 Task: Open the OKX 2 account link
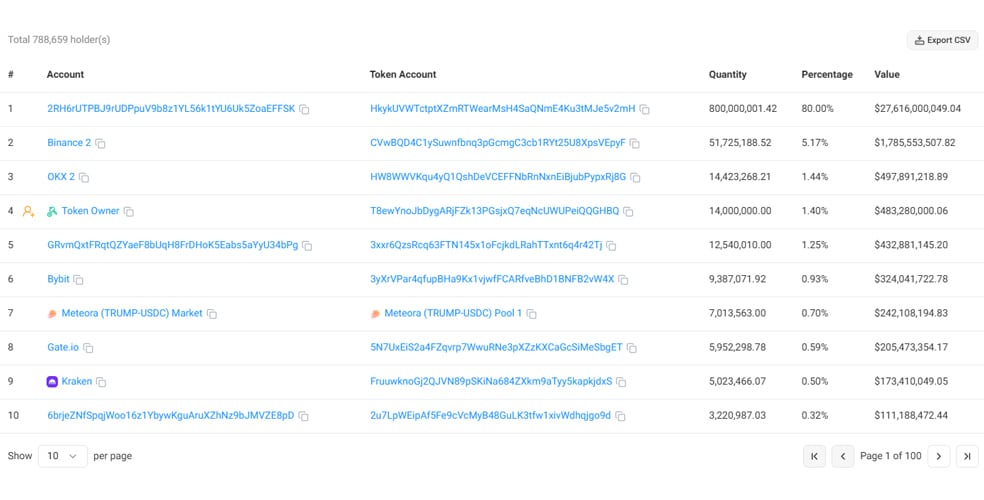coord(61,177)
